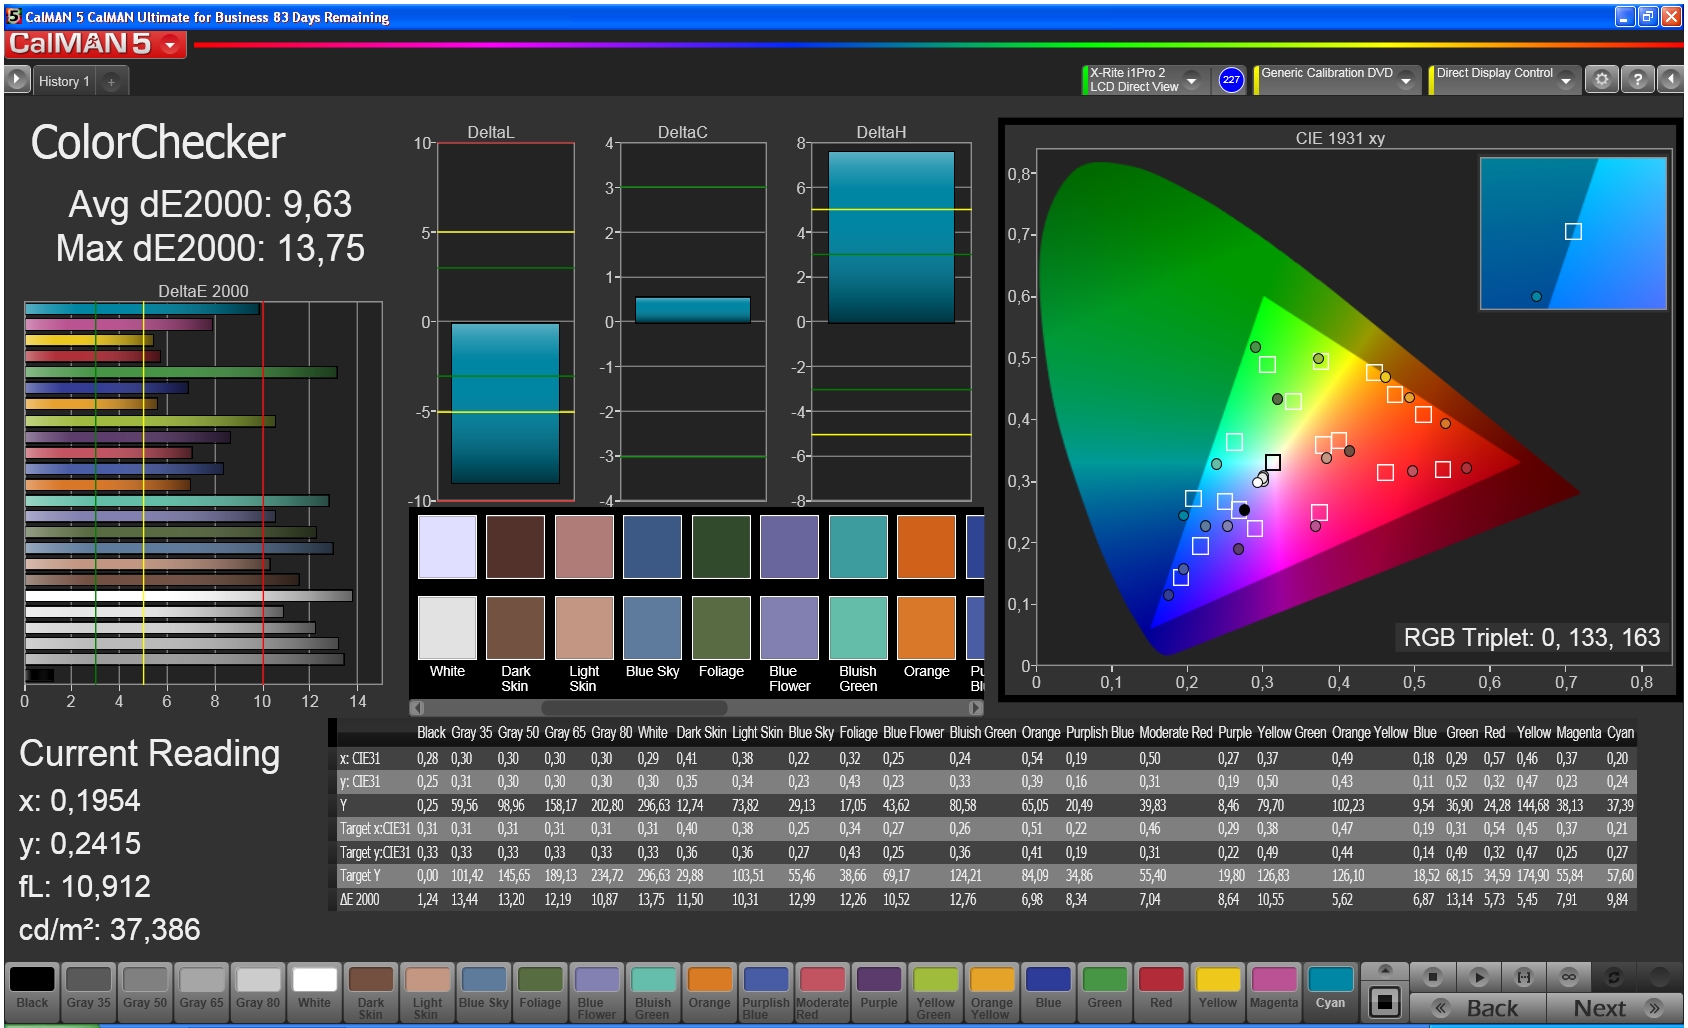Select Bluish Green patch in bottom strip

click(x=653, y=992)
